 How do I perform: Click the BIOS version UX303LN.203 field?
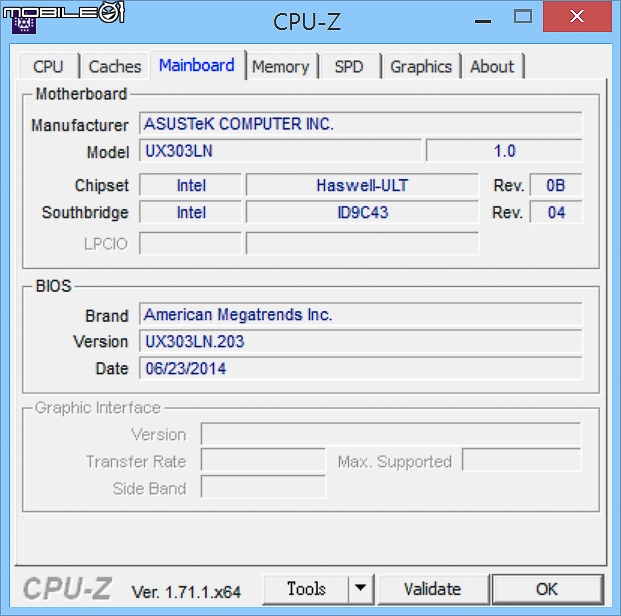(361, 341)
